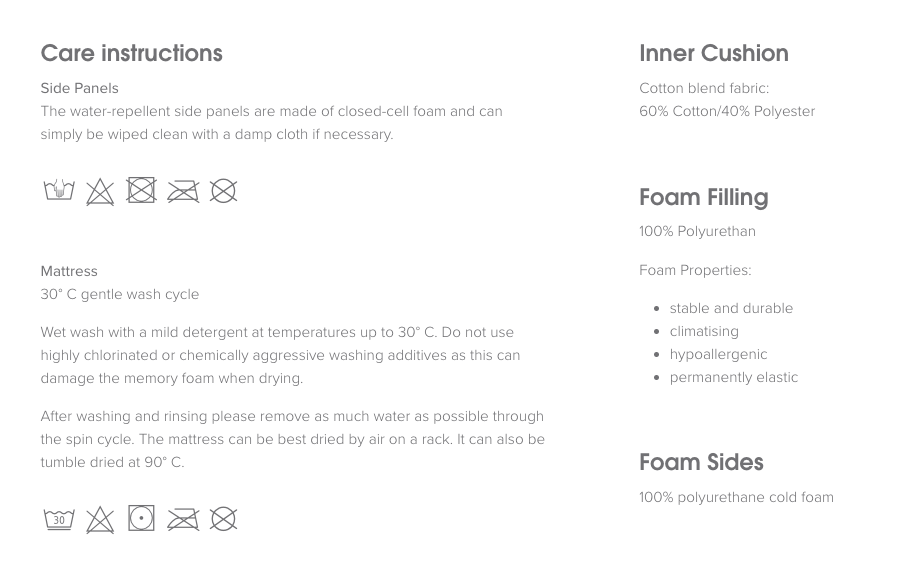Click the do-not-bleach triangle in Mattress symbols
This screenshot has width=911, height=567.
(100, 520)
